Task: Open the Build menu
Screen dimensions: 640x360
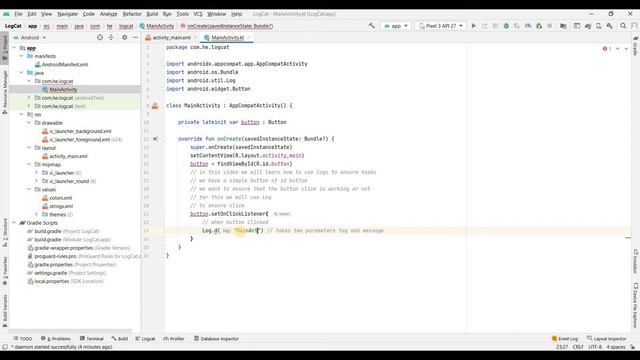Action: pos(152,14)
